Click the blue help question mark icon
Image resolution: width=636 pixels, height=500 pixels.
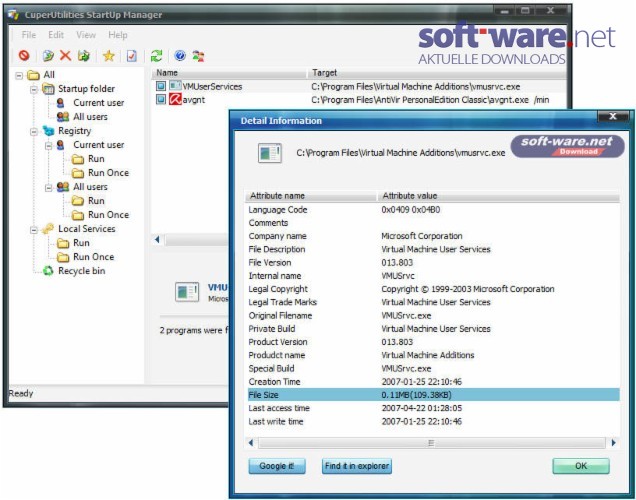click(x=180, y=55)
